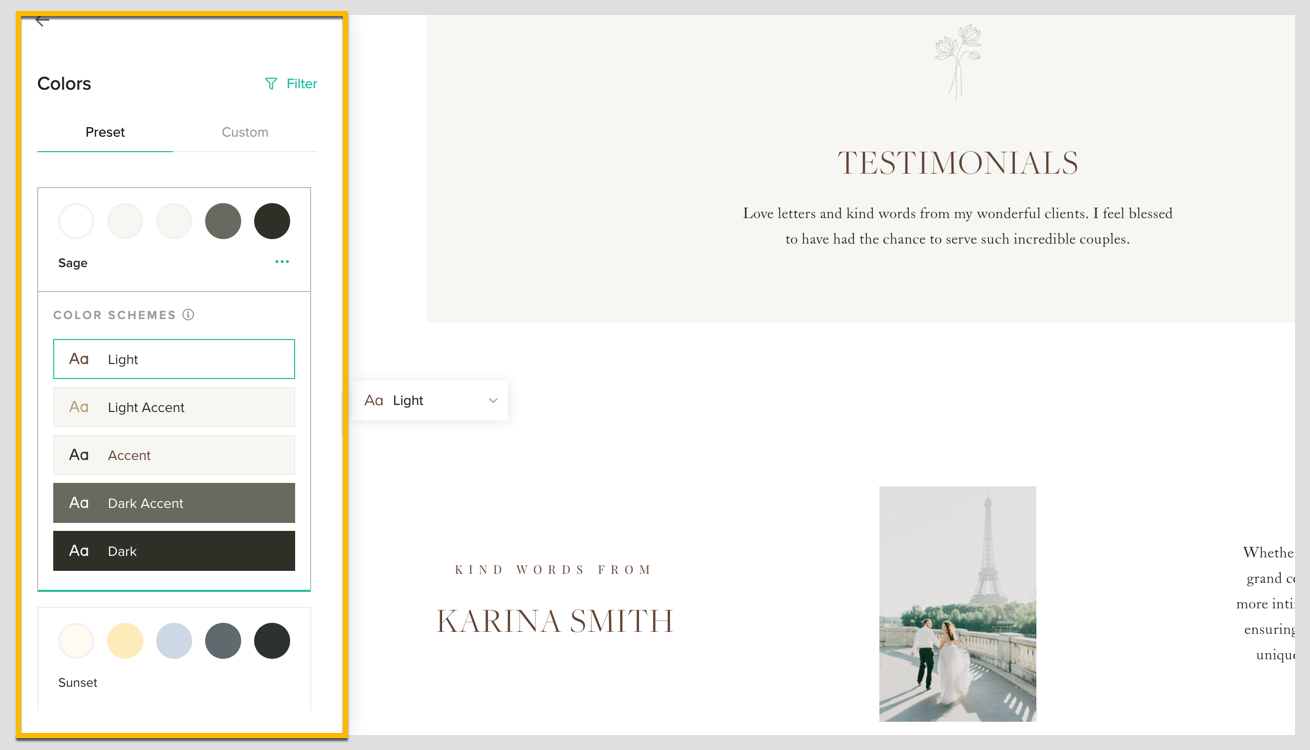
Task: Click the TESTIMONIALS heading
Action: click(958, 163)
